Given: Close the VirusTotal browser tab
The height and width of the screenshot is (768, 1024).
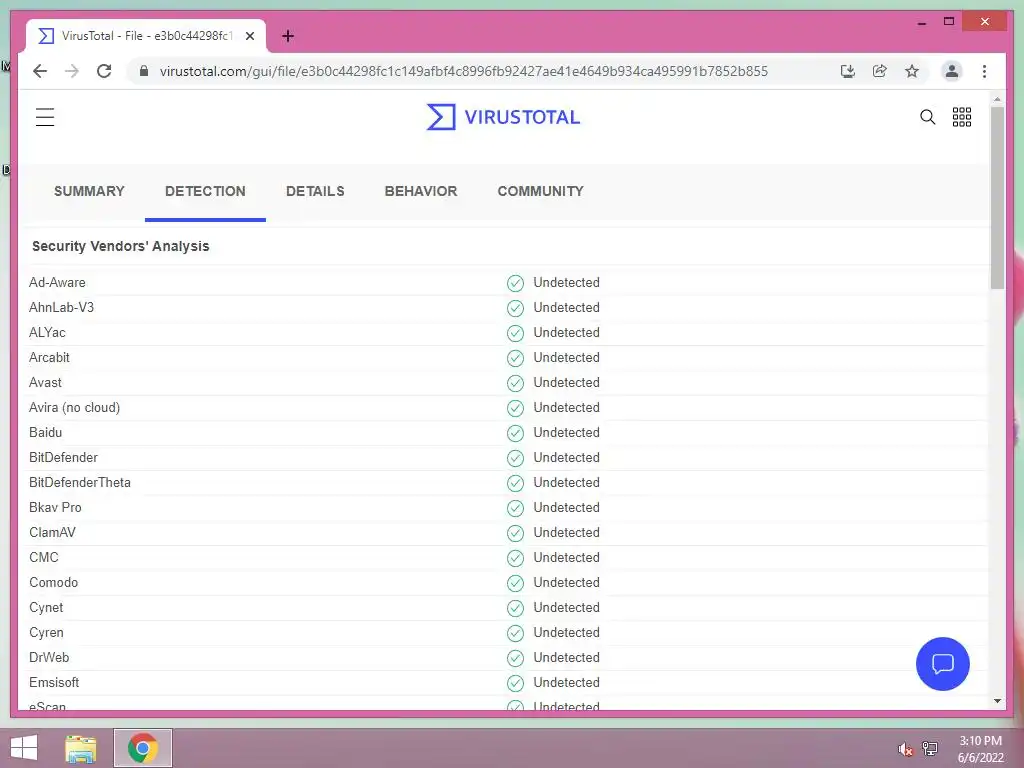Looking at the screenshot, I should (x=249, y=36).
